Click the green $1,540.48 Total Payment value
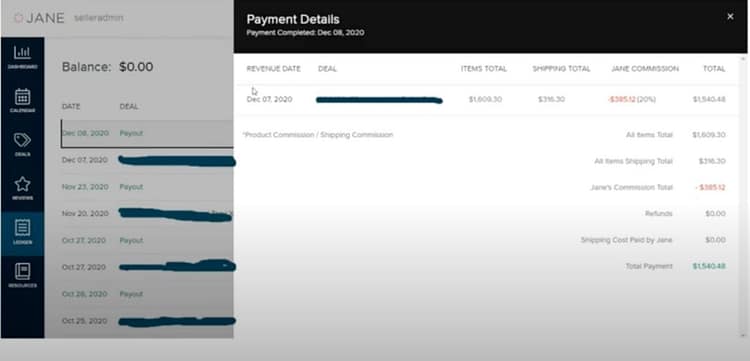 click(709, 266)
